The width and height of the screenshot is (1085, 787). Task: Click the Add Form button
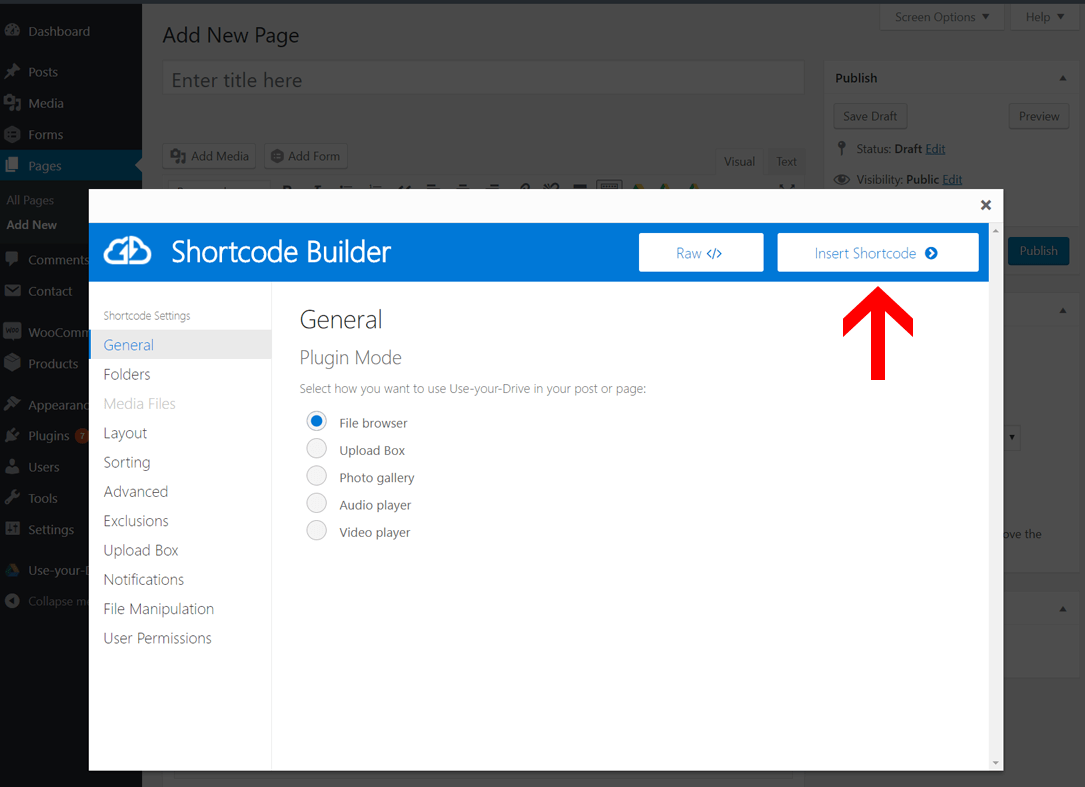pyautogui.click(x=305, y=156)
